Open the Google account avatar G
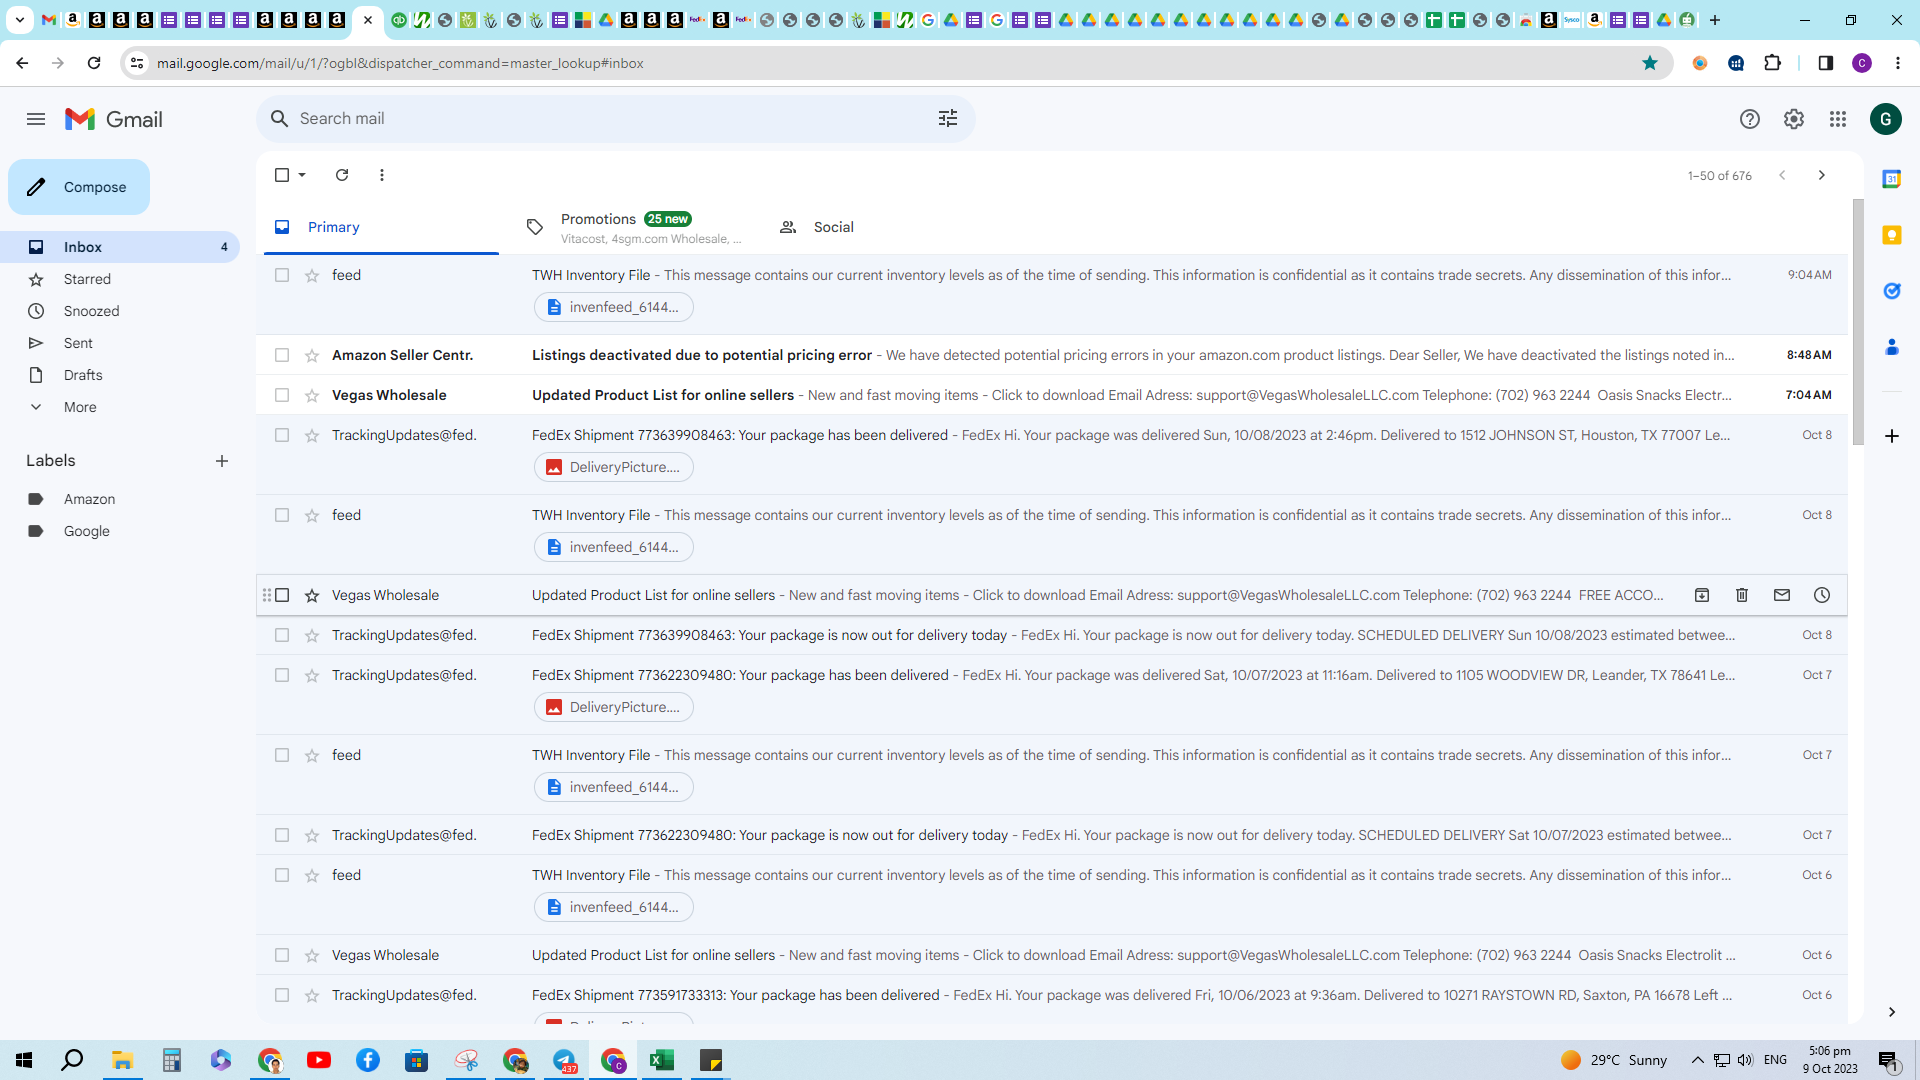 pos(1885,119)
